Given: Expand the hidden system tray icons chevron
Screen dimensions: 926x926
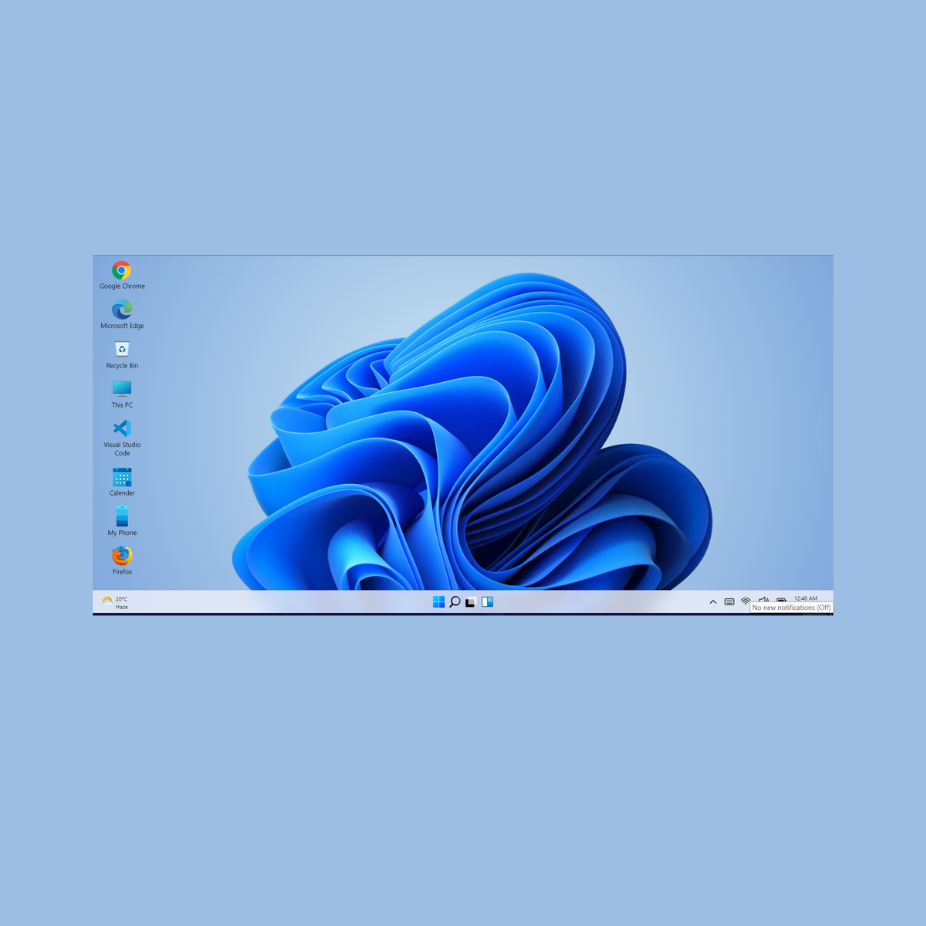Looking at the screenshot, I should click(713, 602).
